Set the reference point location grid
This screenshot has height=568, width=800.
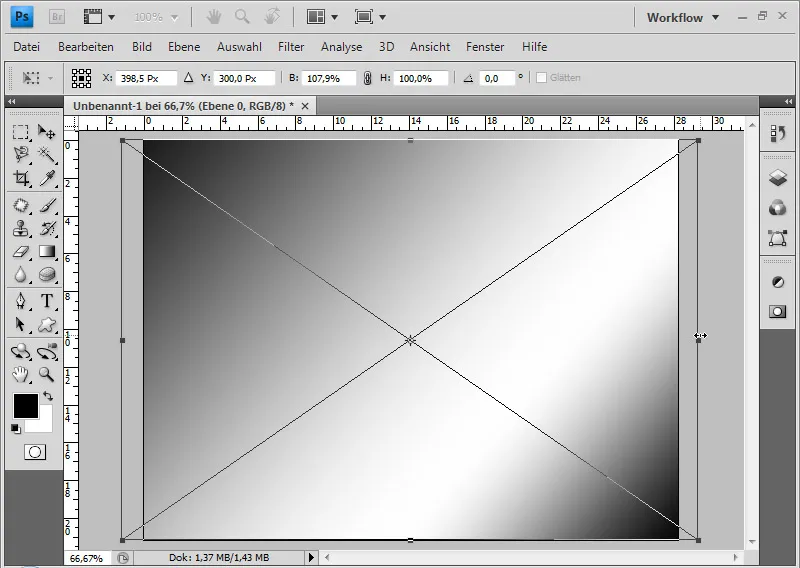pos(82,78)
